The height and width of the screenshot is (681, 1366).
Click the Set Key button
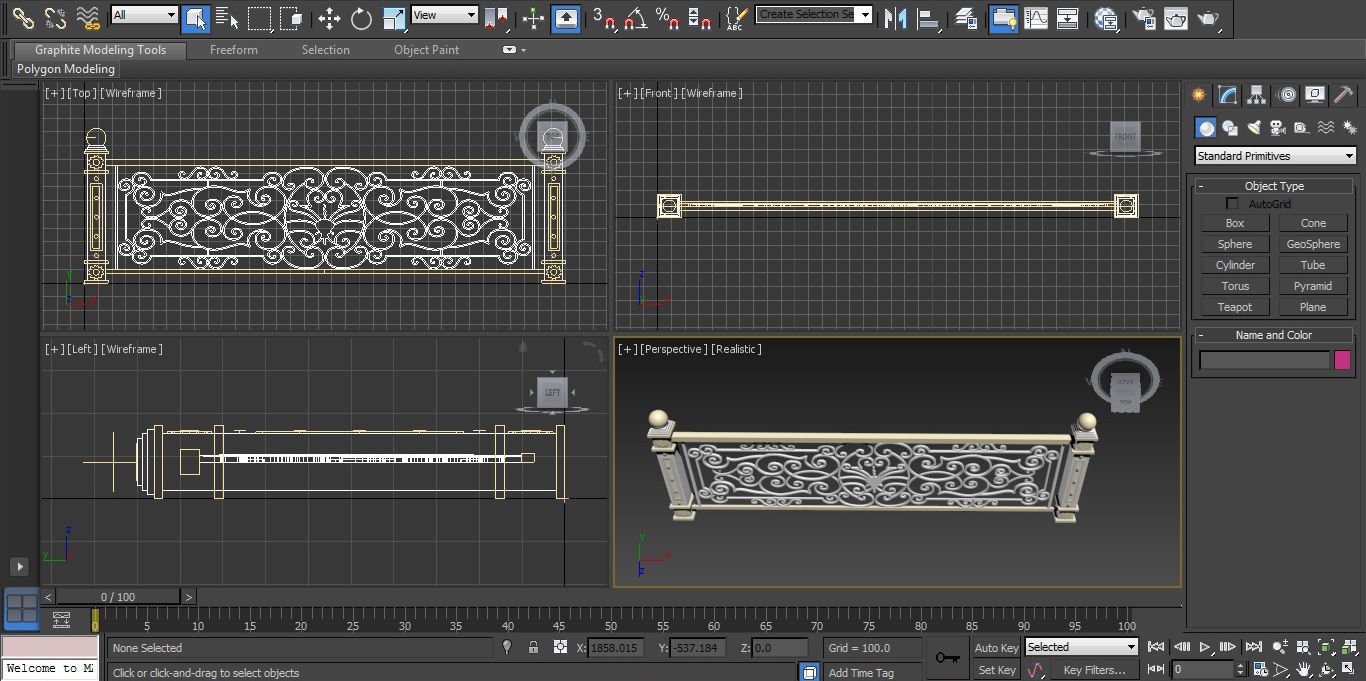click(996, 670)
